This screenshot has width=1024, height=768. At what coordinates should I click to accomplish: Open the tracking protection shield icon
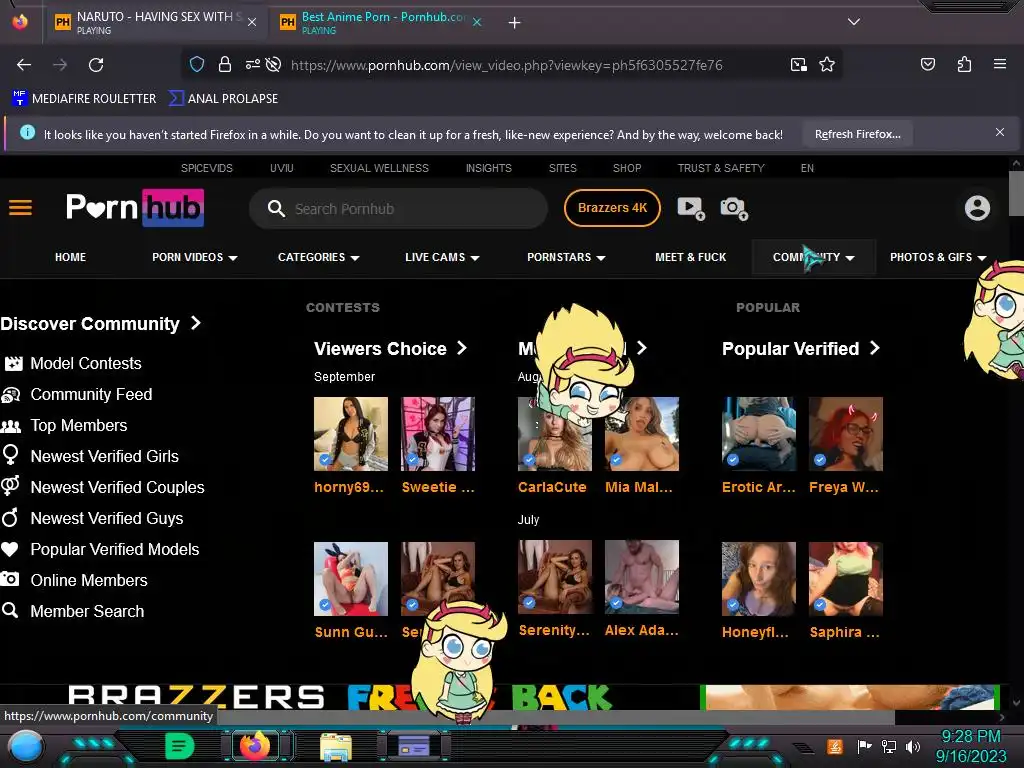tap(197, 64)
